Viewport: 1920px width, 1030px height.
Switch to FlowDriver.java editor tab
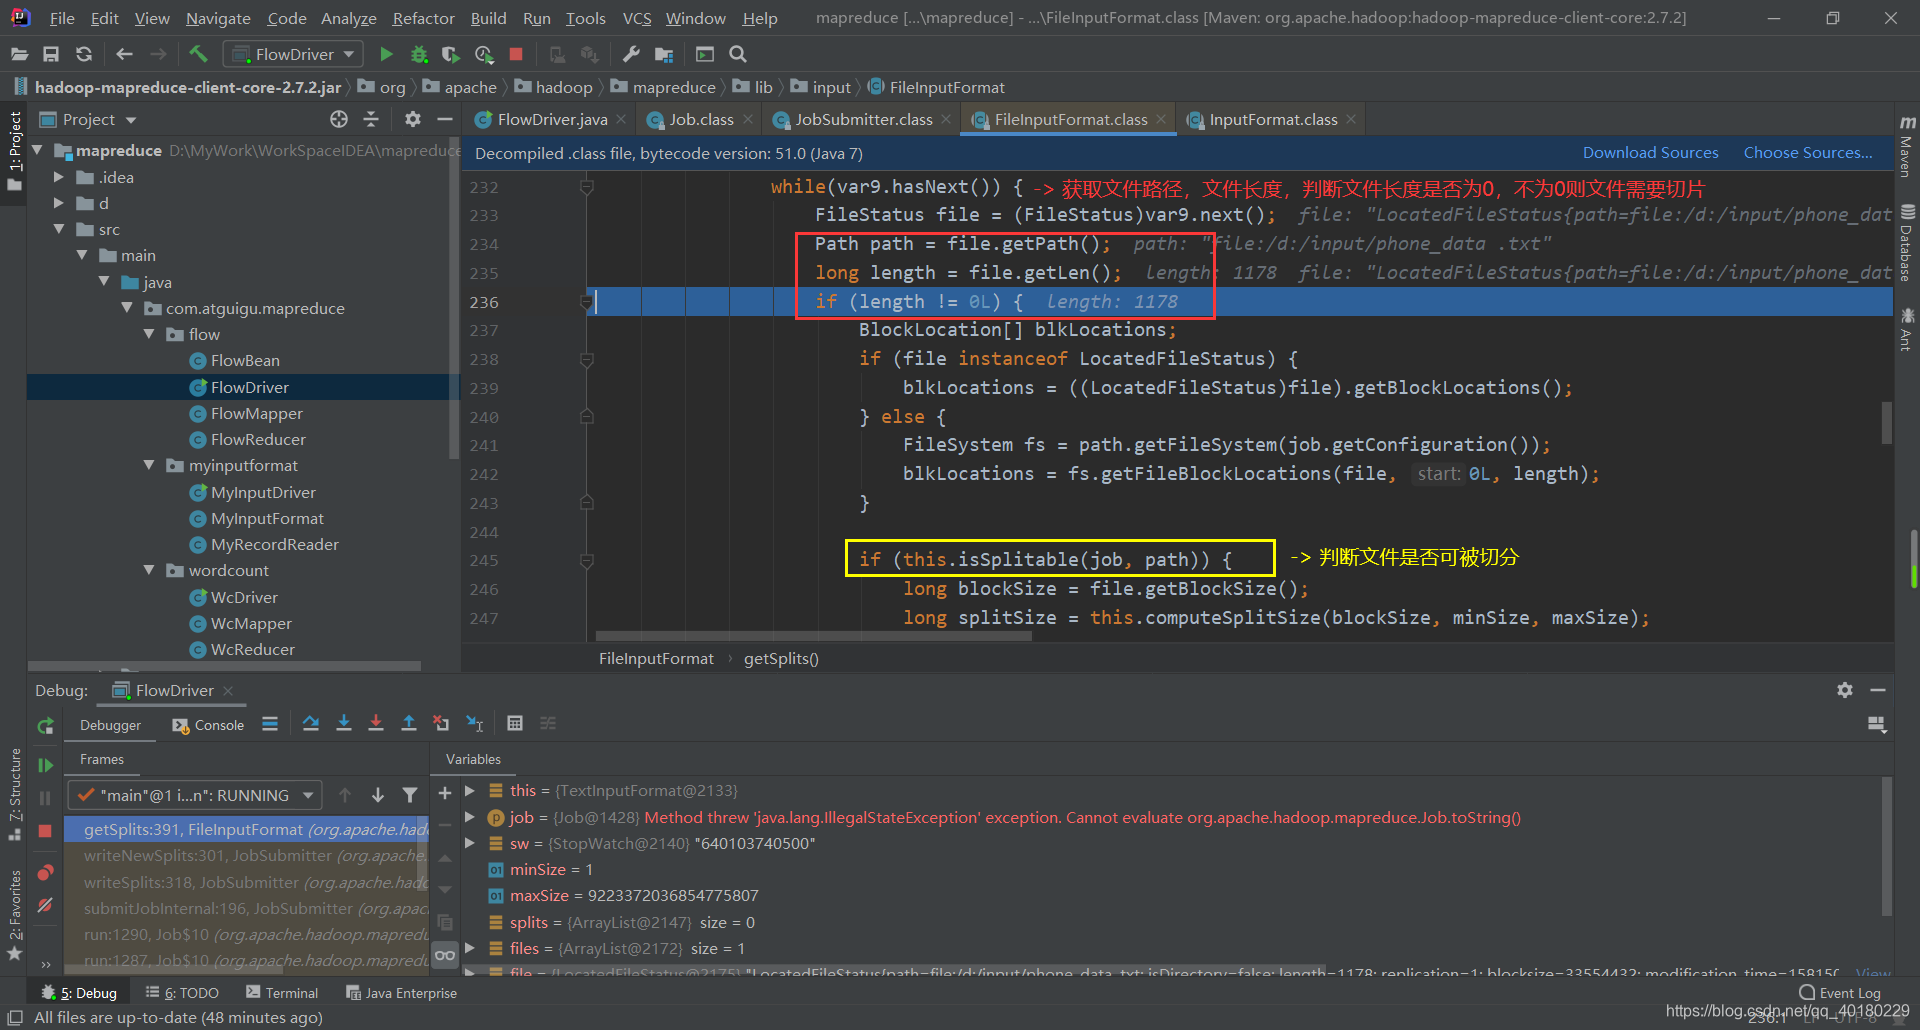(551, 119)
